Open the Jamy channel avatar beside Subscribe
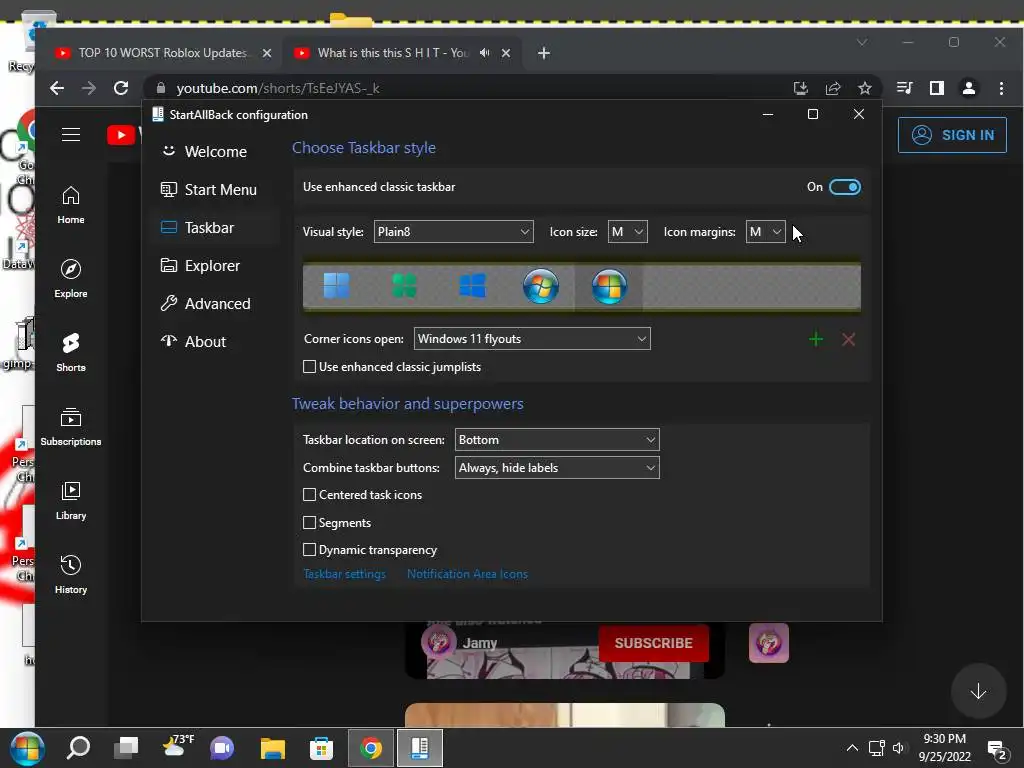1024x768 pixels. click(439, 643)
